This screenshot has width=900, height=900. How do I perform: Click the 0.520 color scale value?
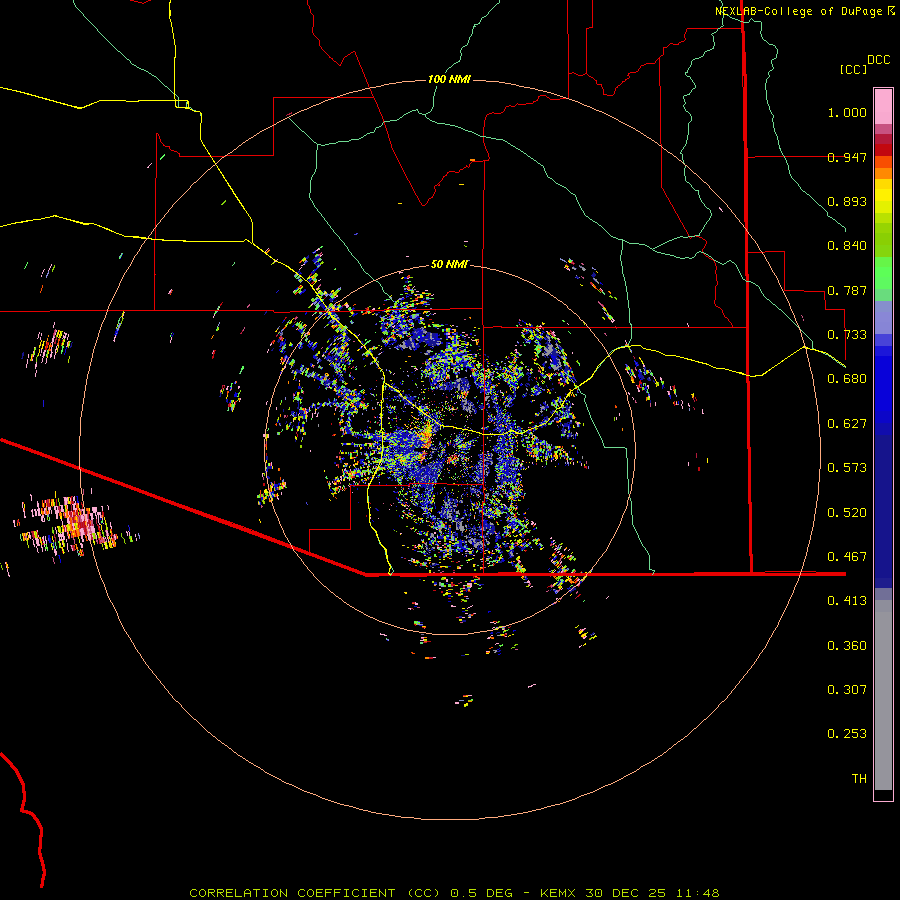[847, 513]
